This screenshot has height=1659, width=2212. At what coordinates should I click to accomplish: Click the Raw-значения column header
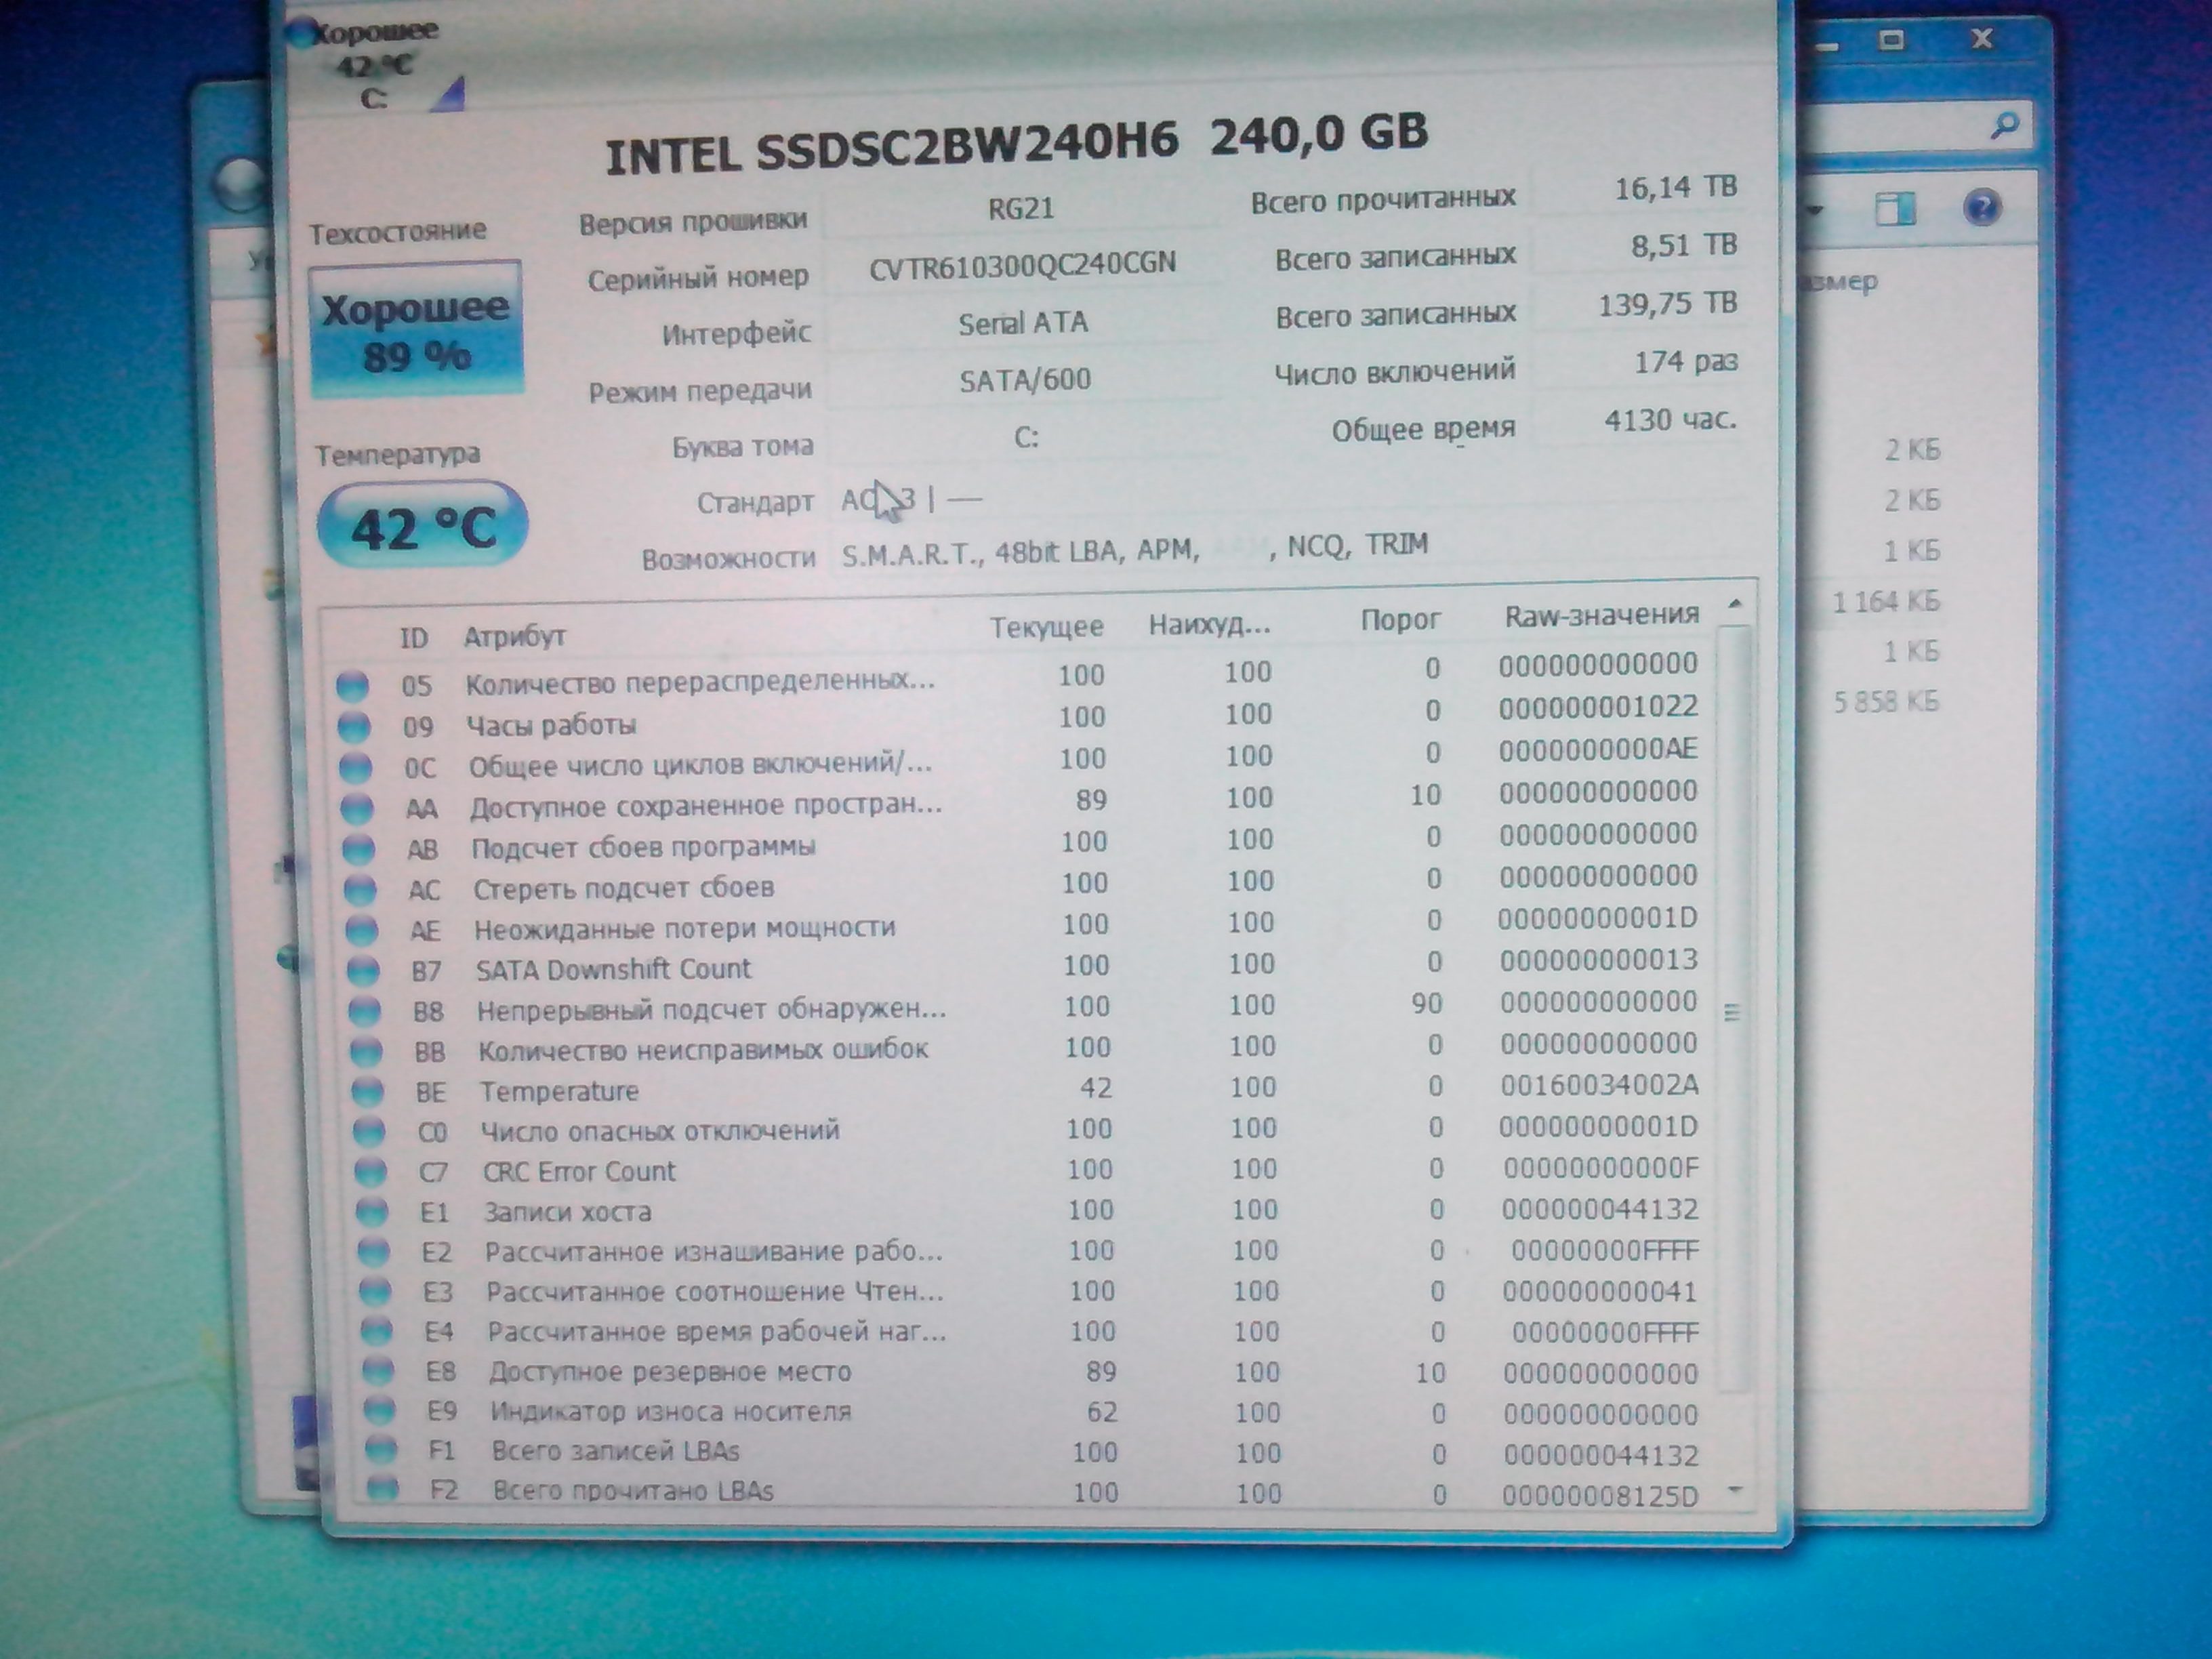(1602, 615)
